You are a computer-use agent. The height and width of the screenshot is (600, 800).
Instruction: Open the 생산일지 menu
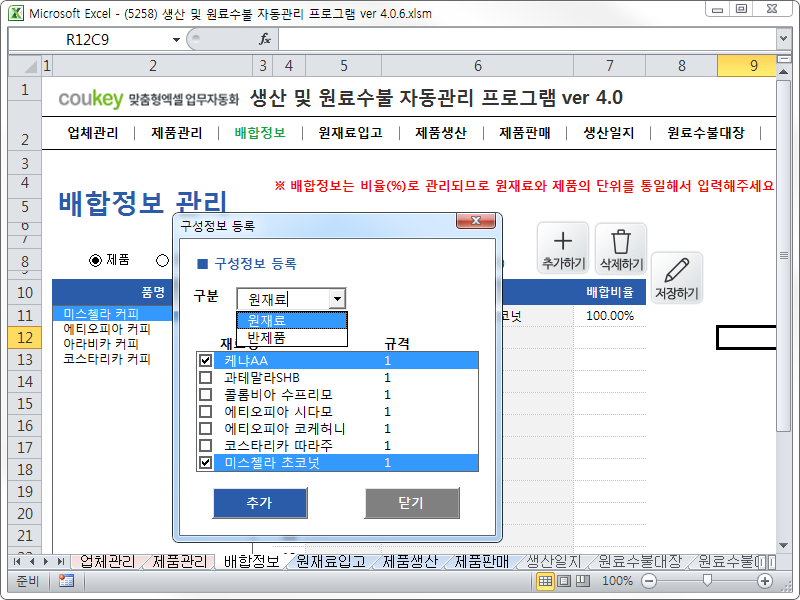coord(609,133)
